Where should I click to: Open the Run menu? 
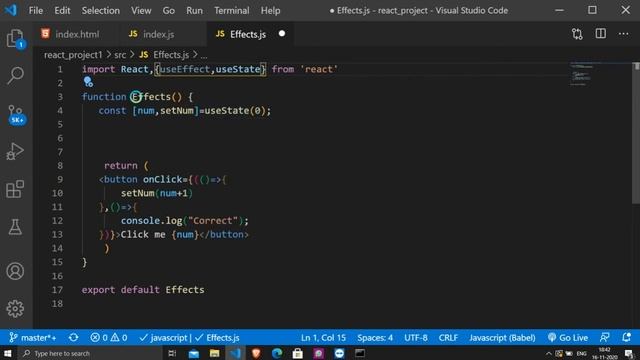click(194, 10)
